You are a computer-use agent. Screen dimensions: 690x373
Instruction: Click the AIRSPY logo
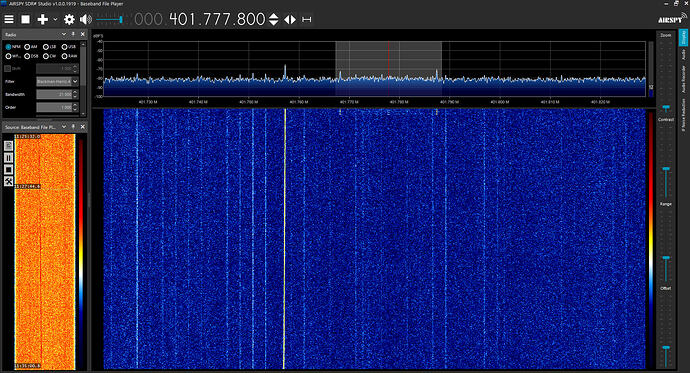click(x=672, y=19)
